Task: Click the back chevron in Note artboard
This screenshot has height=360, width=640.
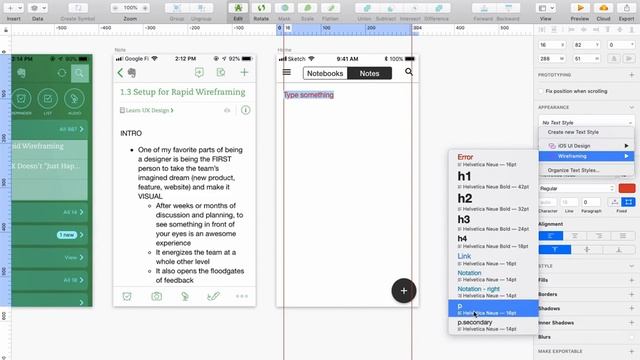Action: [x=120, y=73]
